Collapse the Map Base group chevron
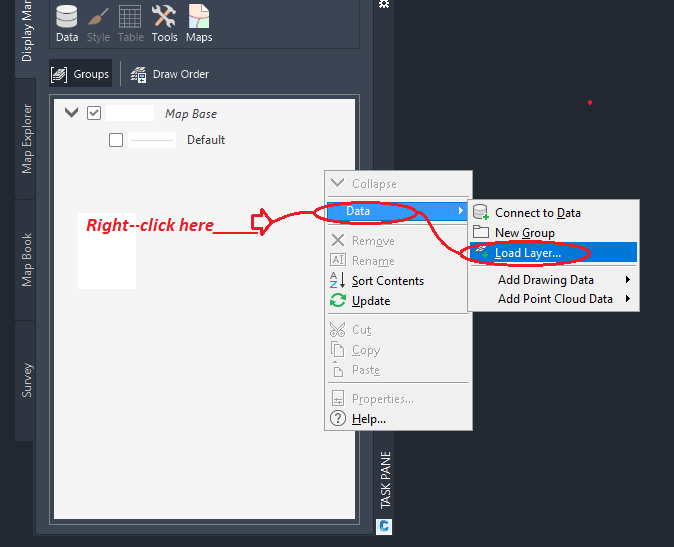This screenshot has height=547, width=674. click(71, 113)
